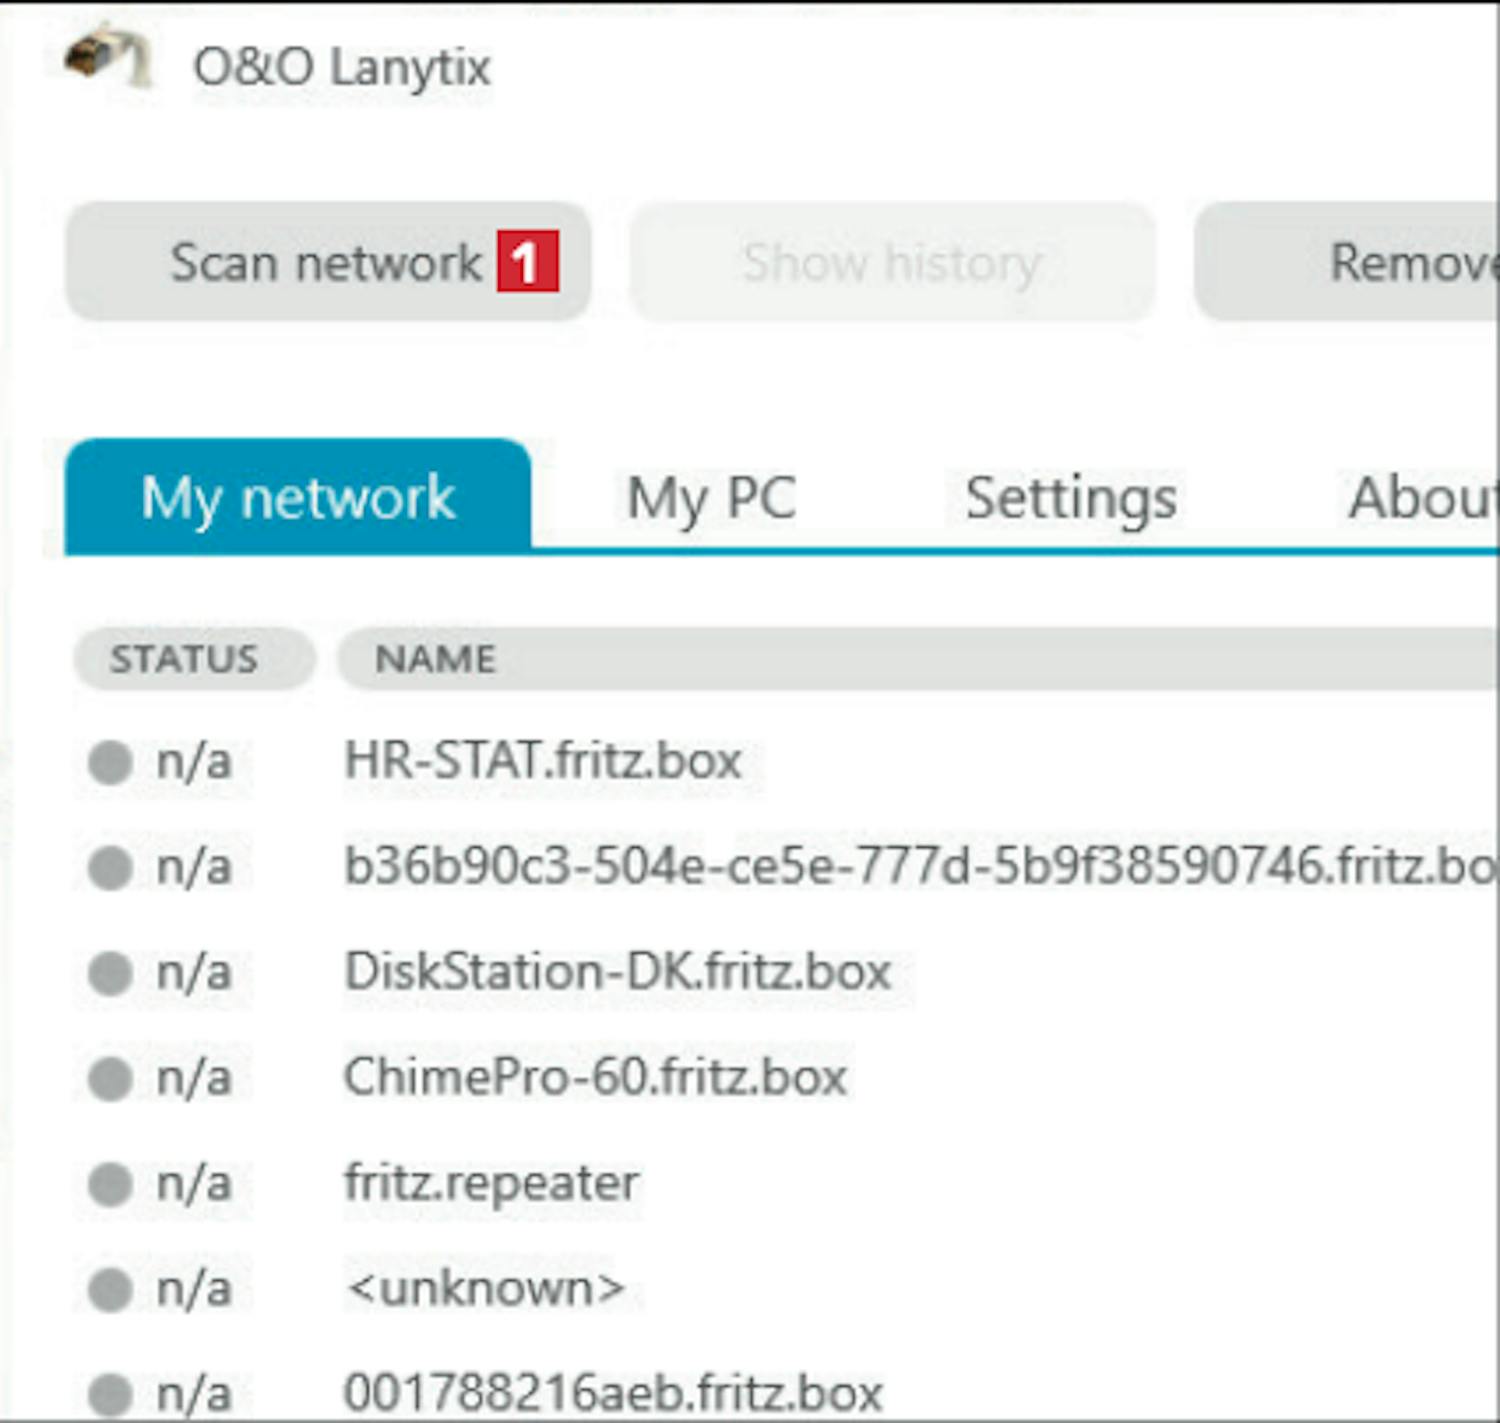Choose DiskStation-DK.fritz.box in the list

coord(617,972)
